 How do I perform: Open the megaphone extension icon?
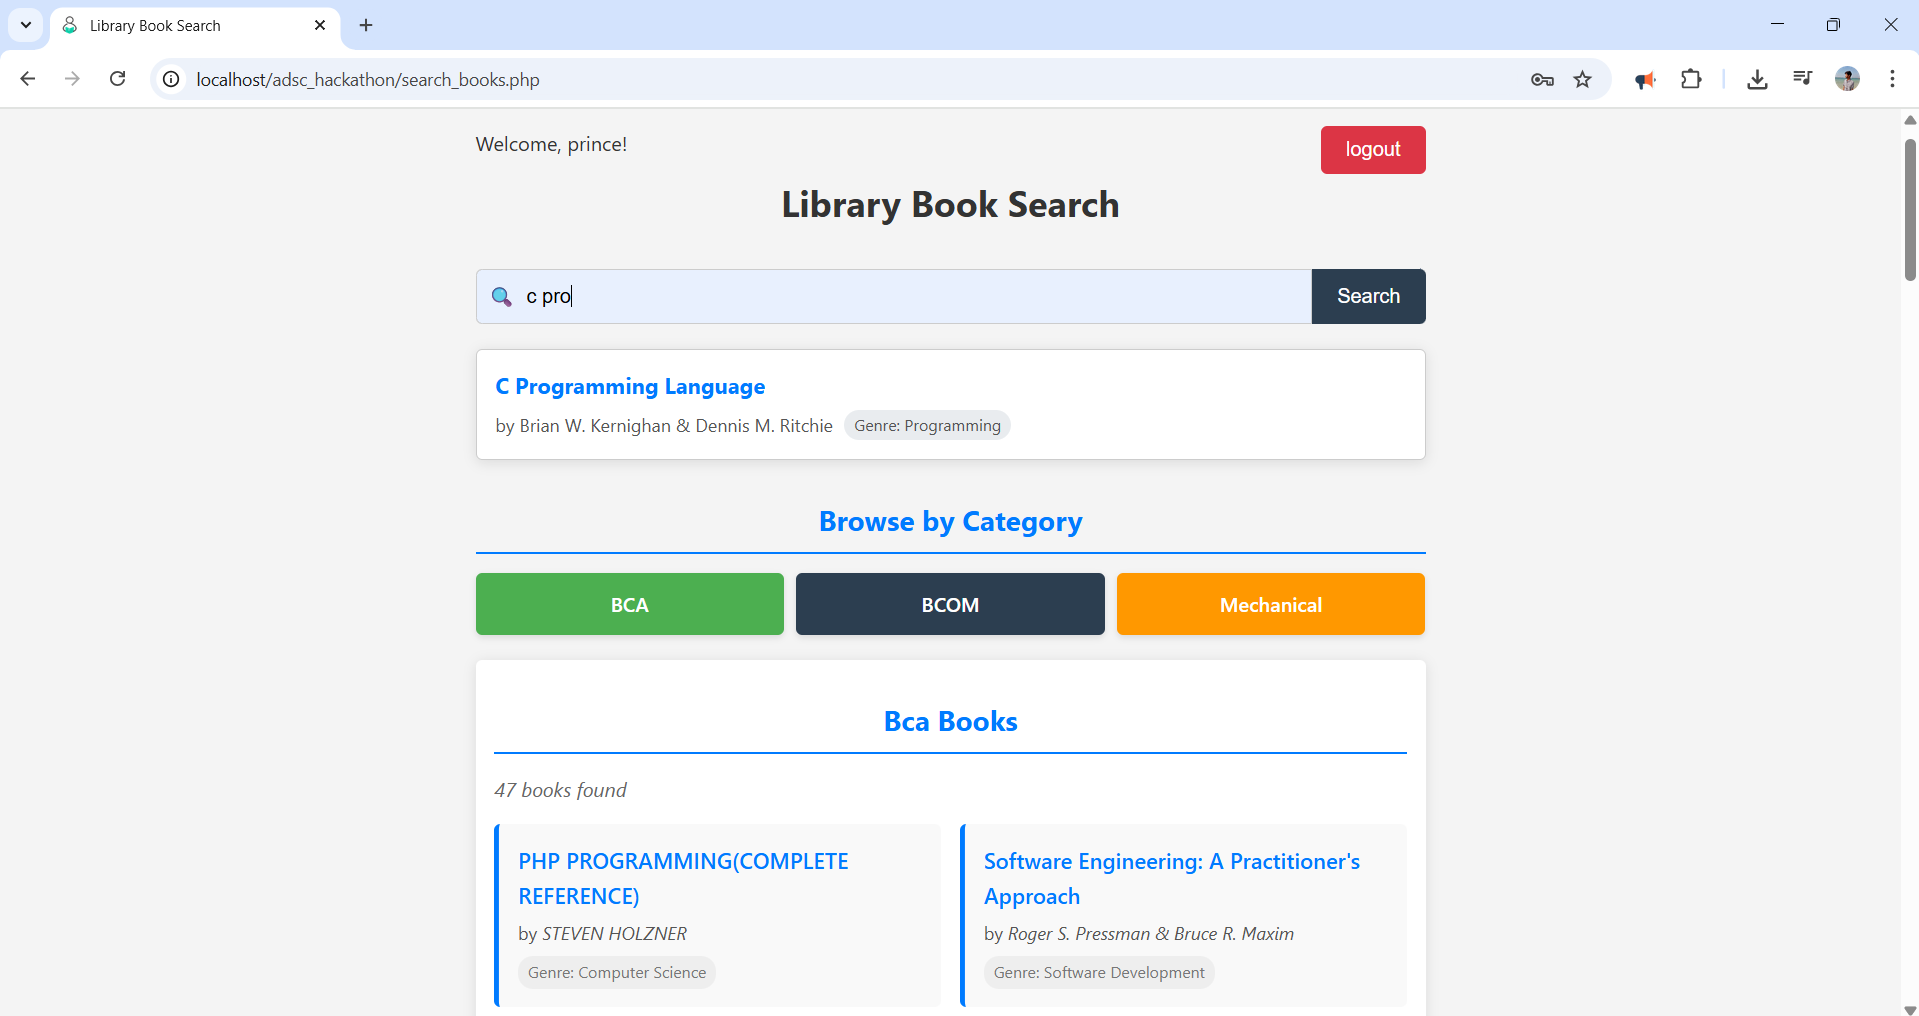coord(1645,80)
